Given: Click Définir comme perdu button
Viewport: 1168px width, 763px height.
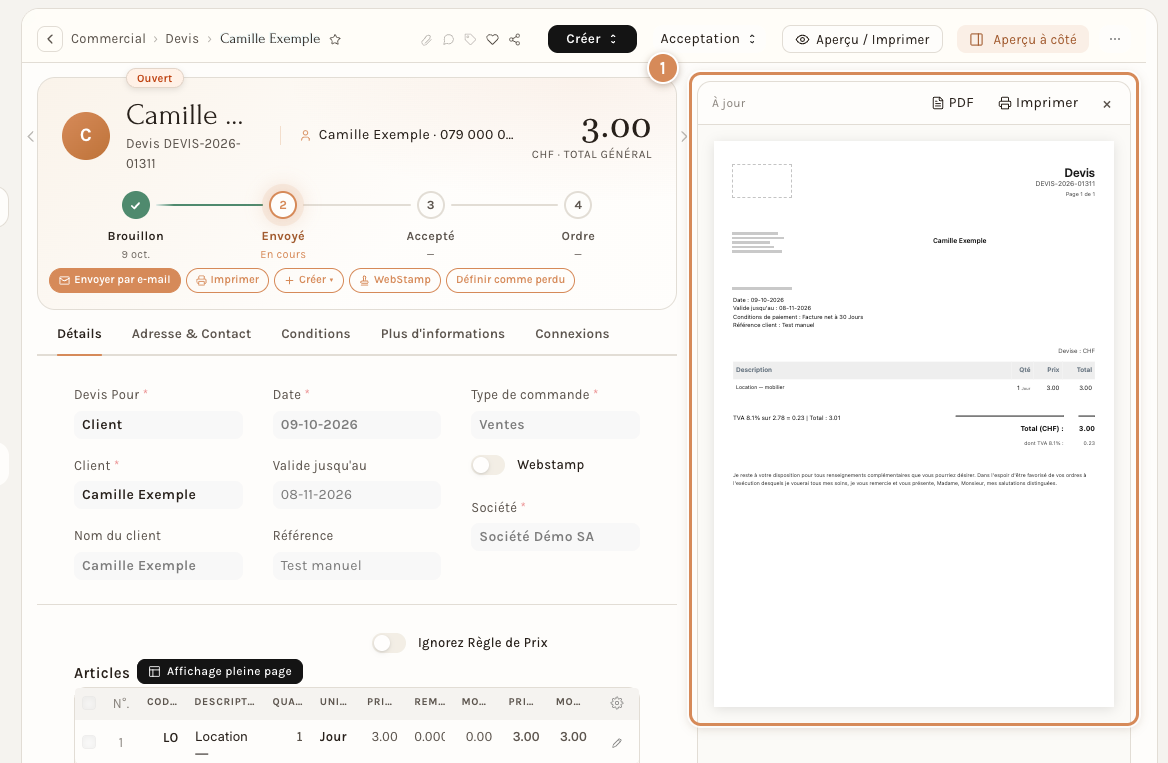Looking at the screenshot, I should click(510, 280).
